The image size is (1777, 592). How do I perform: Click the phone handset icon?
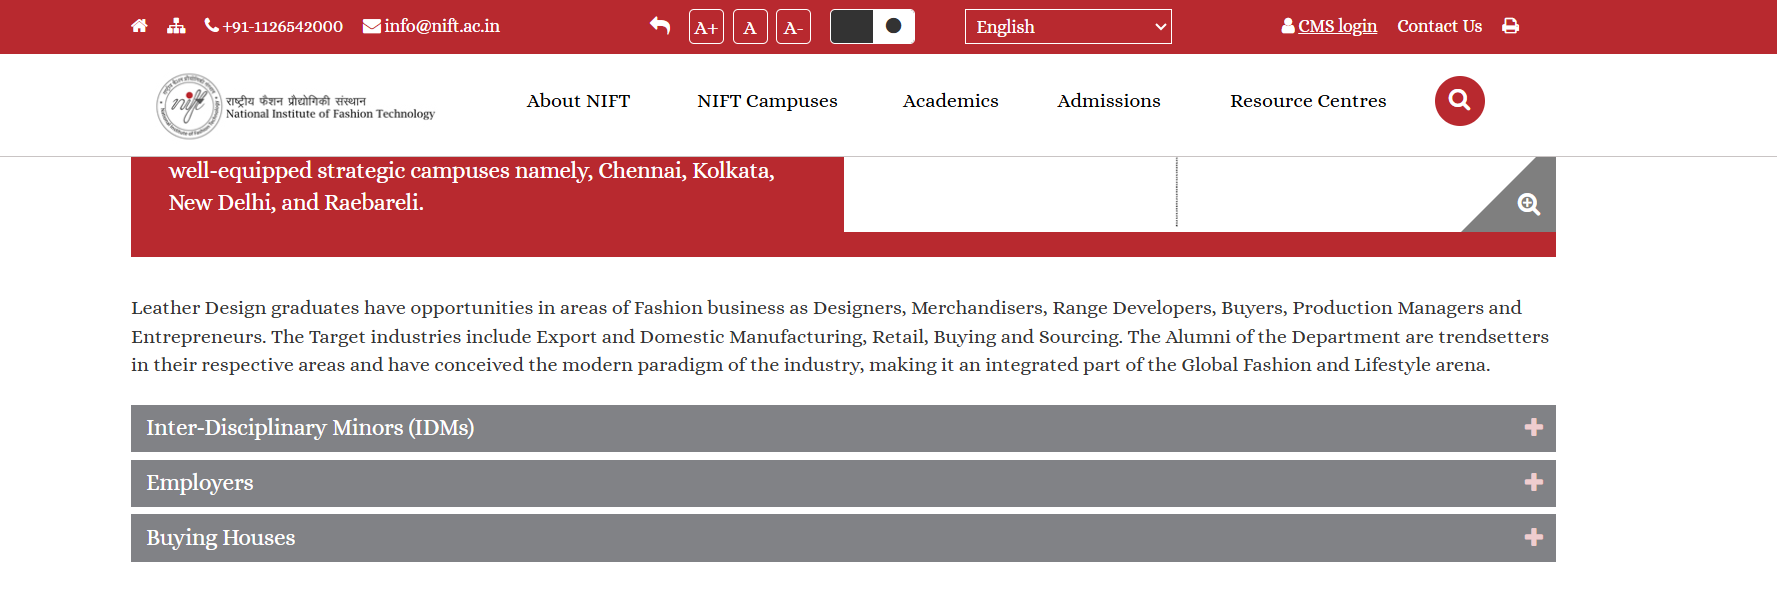click(x=212, y=25)
